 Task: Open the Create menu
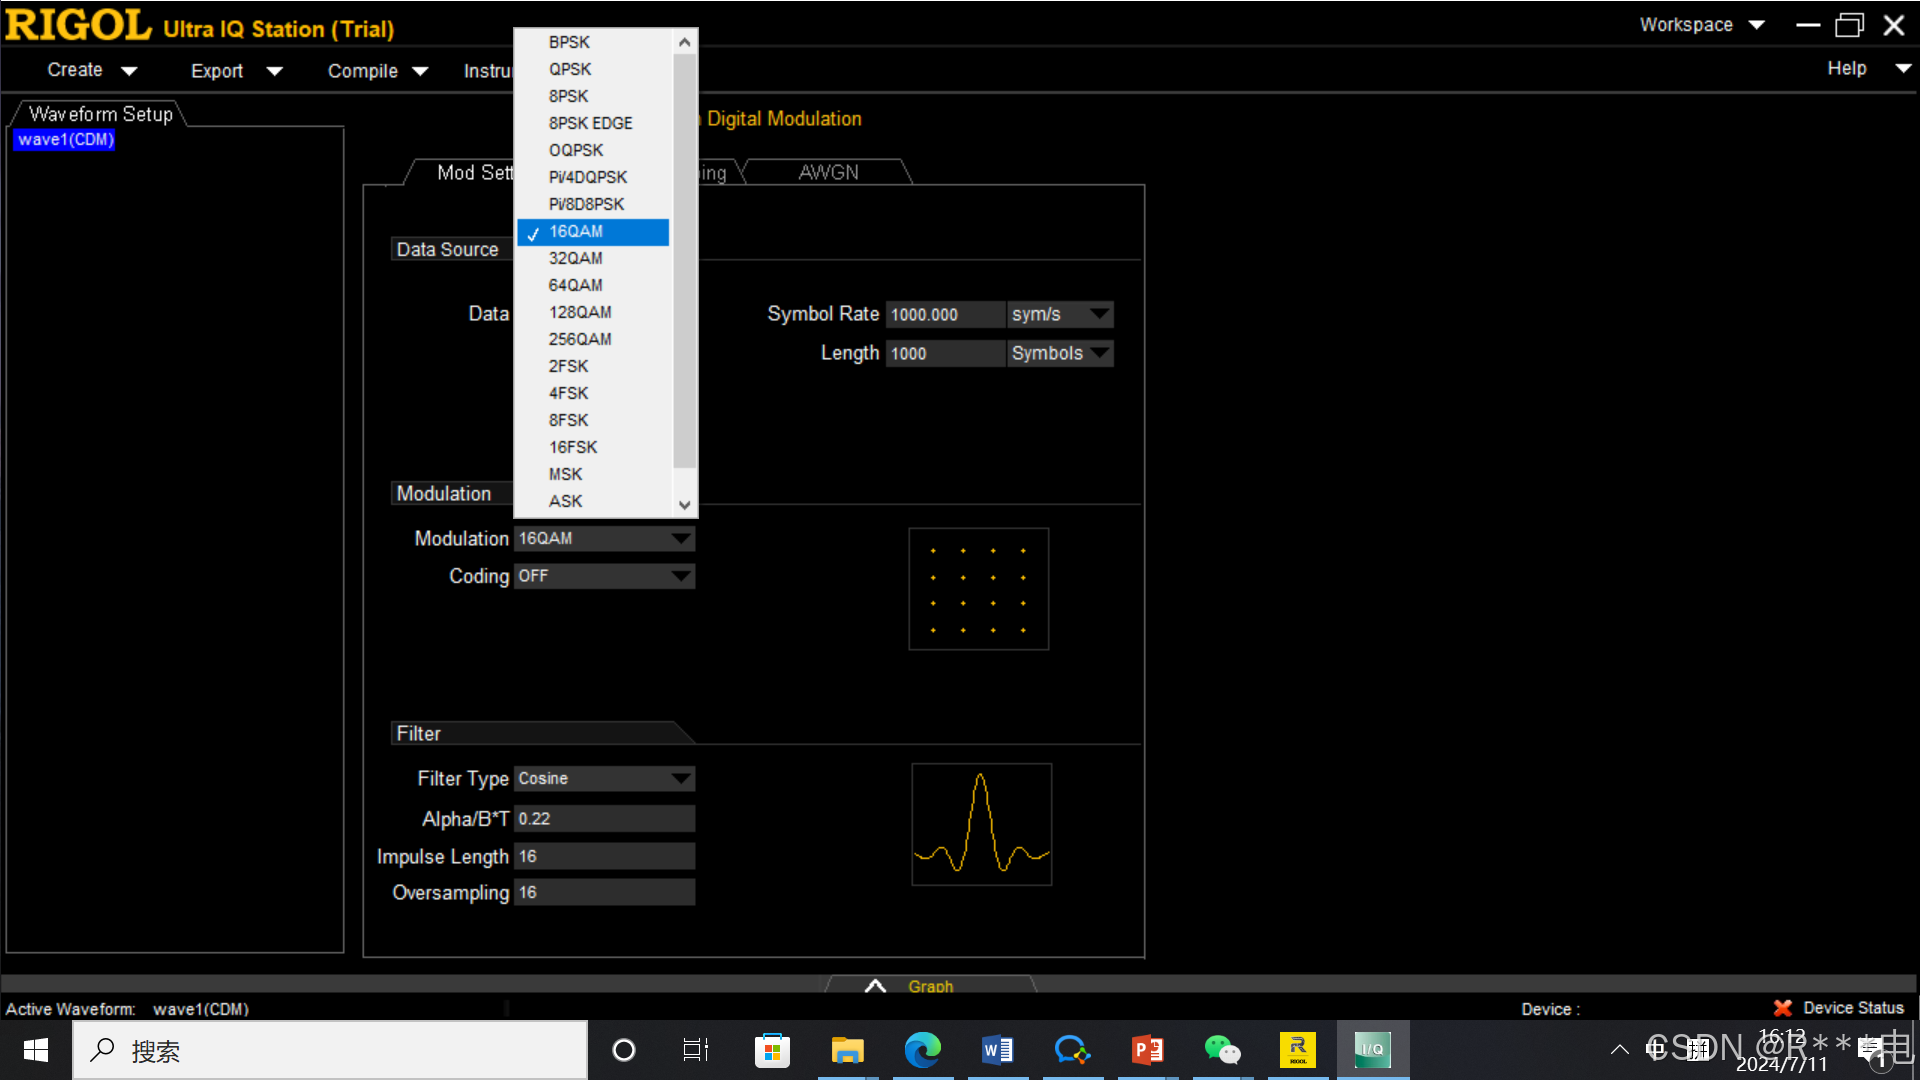click(91, 70)
